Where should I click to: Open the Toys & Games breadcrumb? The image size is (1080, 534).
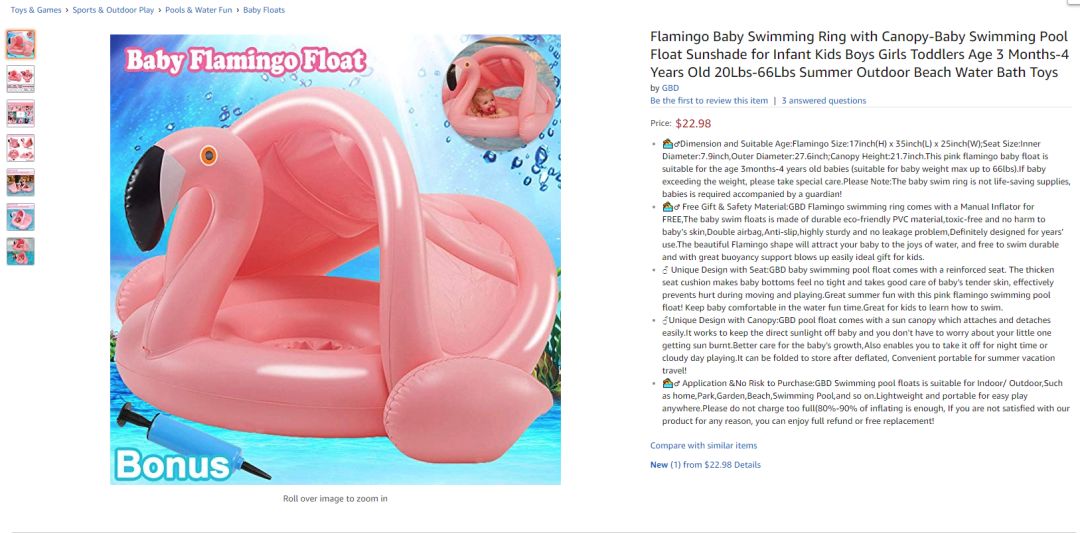pos(36,10)
